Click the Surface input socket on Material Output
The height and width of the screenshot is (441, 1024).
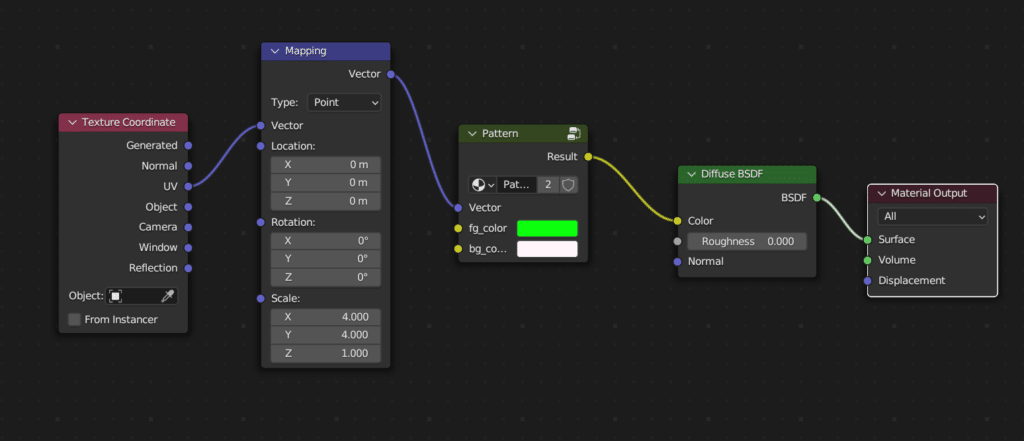pyautogui.click(x=867, y=239)
